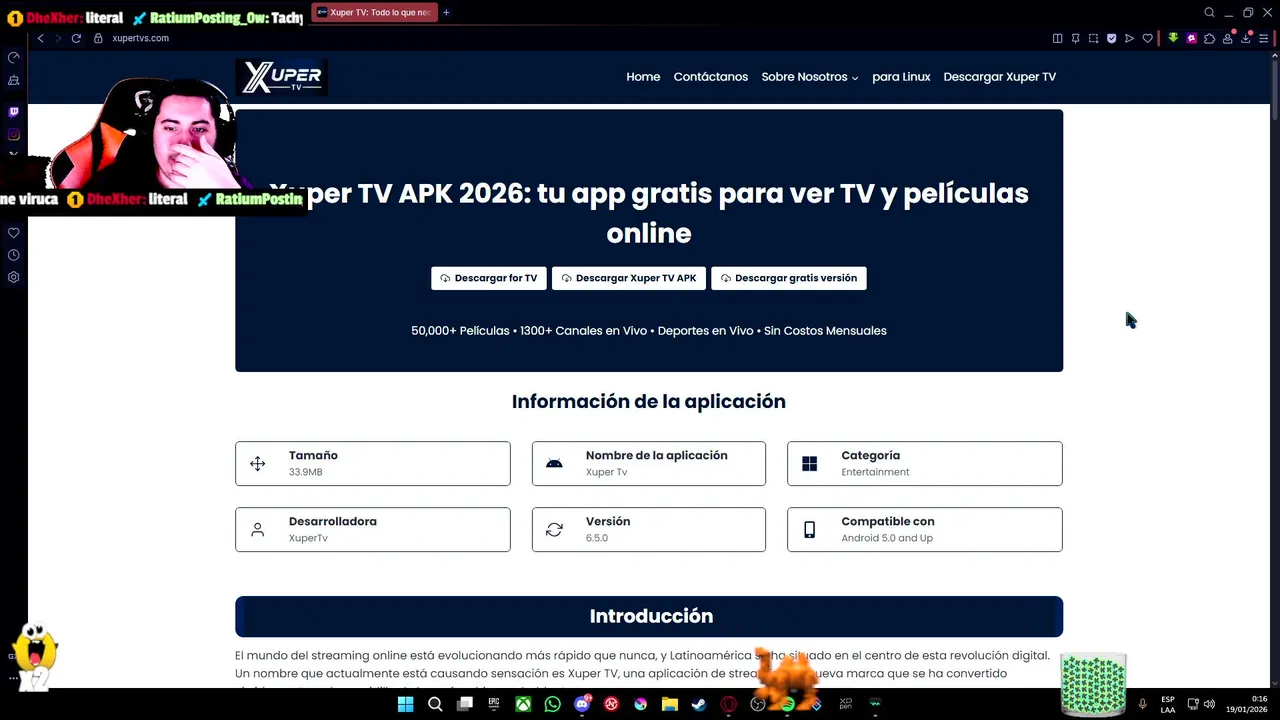Take a snapshot with the dashed-square icon
This screenshot has width=1280, height=720.
[1093, 38]
